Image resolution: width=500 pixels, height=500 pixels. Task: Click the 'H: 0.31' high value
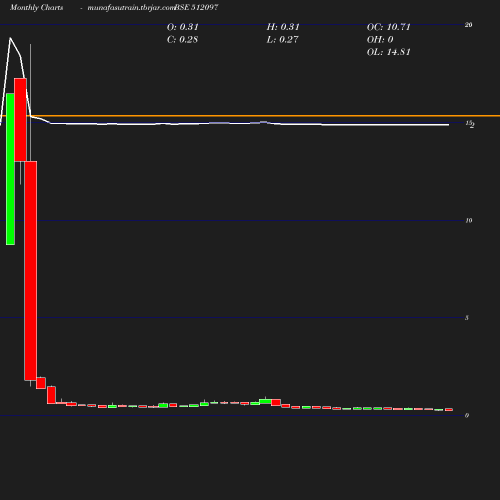pos(283,27)
